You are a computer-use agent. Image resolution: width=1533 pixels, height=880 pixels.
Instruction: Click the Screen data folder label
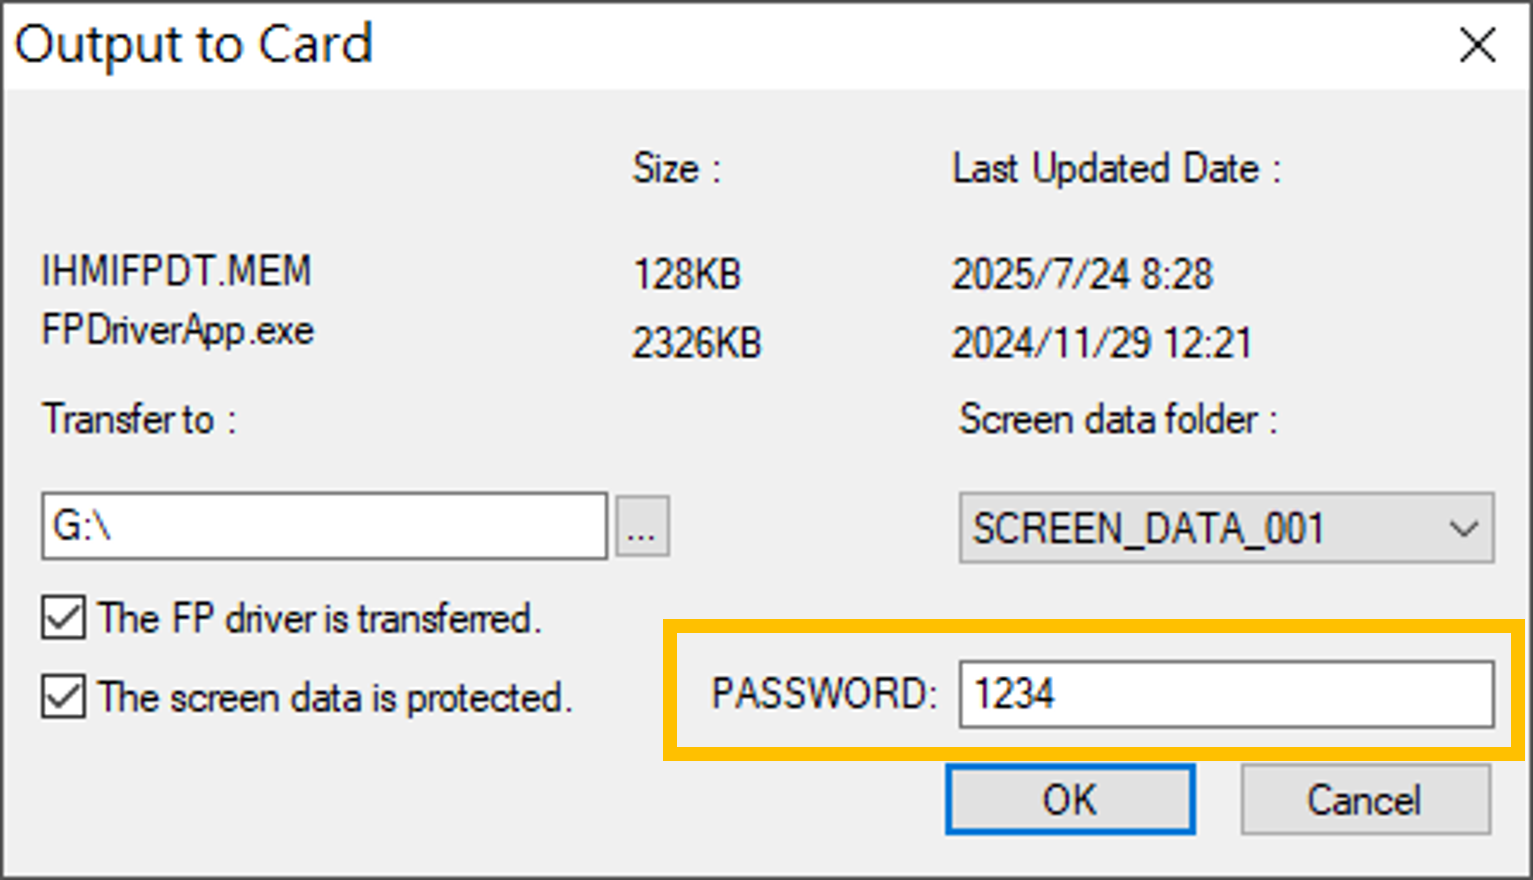point(1118,420)
